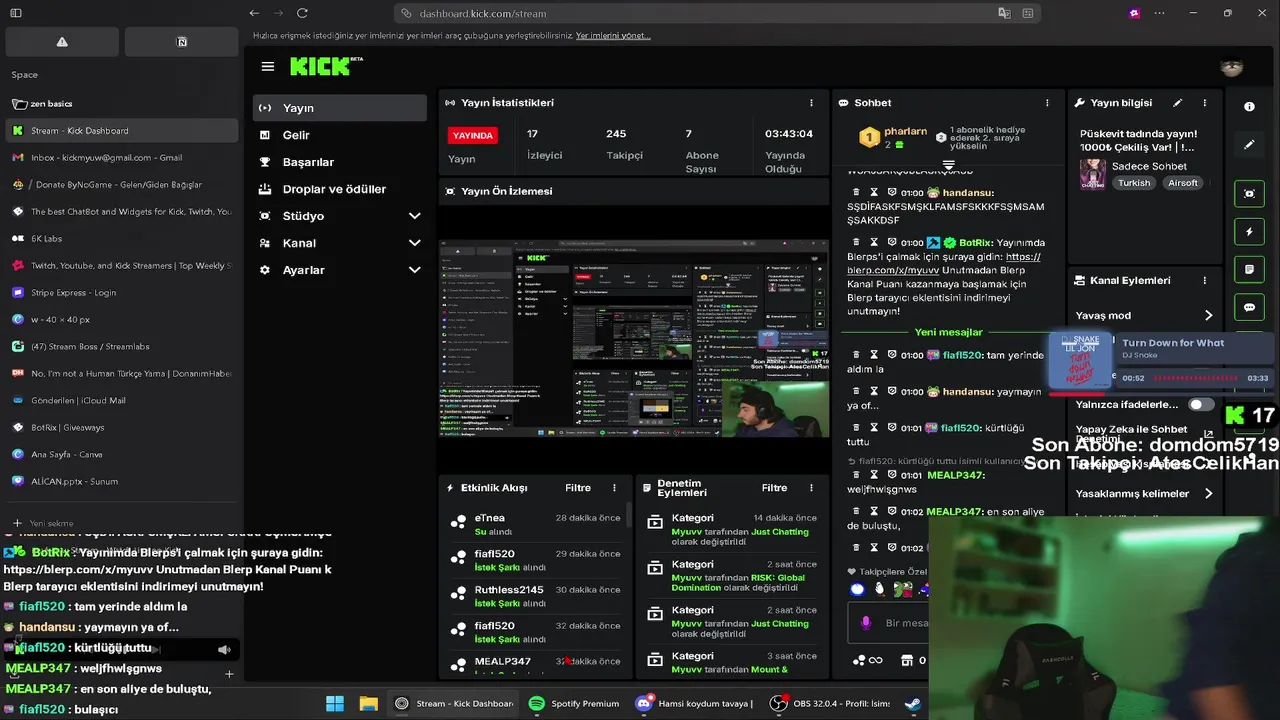Click the info icon in right rail
The image size is (1280, 720).
click(x=1249, y=106)
